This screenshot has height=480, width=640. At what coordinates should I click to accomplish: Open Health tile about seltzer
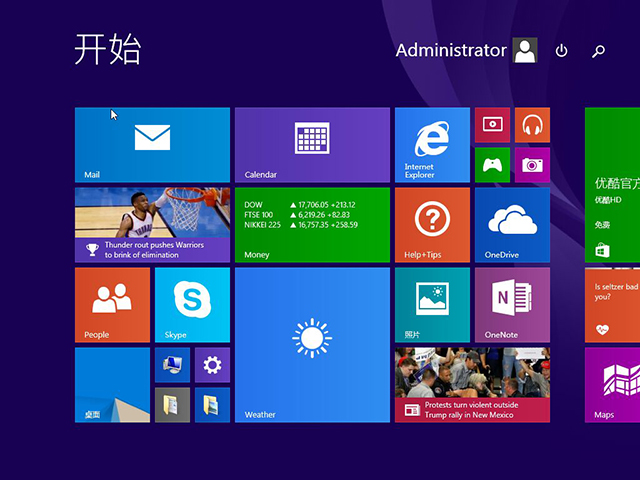612,305
